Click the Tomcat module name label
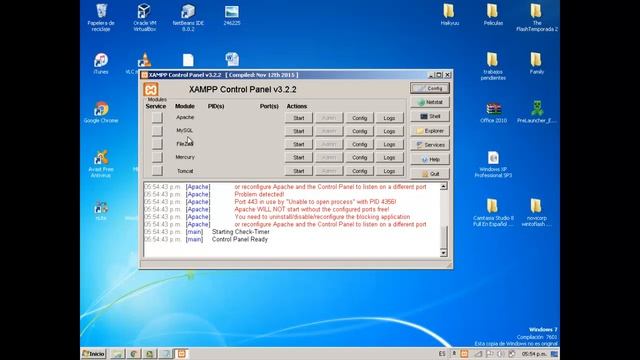The height and width of the screenshot is (360, 640). point(185,171)
